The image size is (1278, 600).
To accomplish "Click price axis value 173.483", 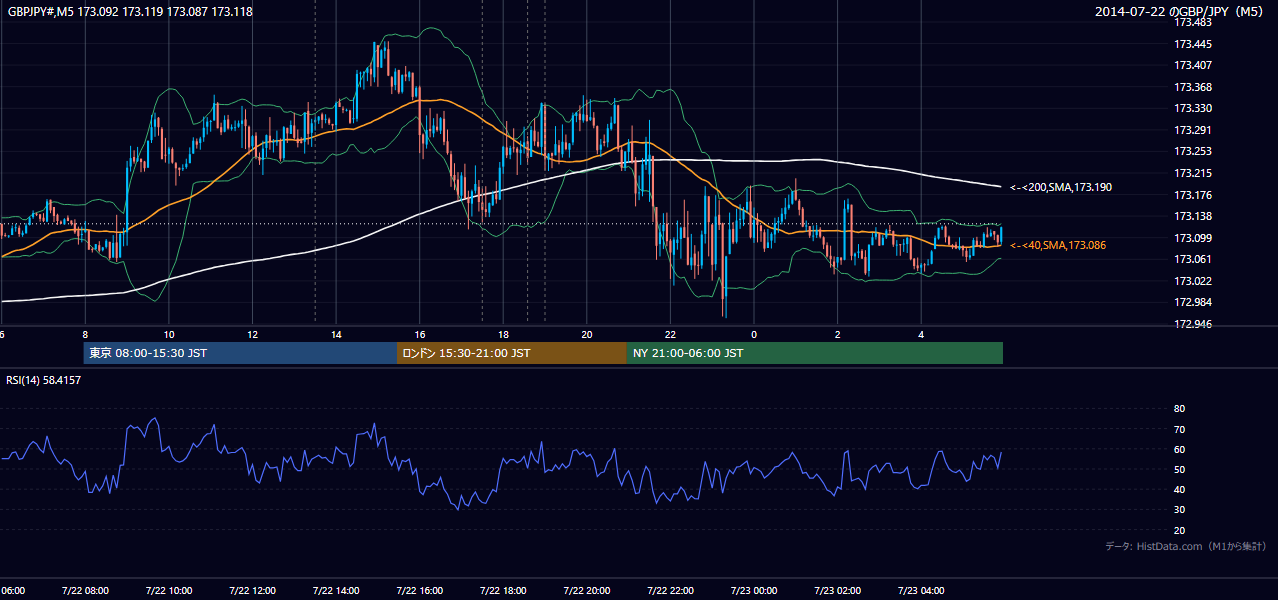I will [1193, 22].
